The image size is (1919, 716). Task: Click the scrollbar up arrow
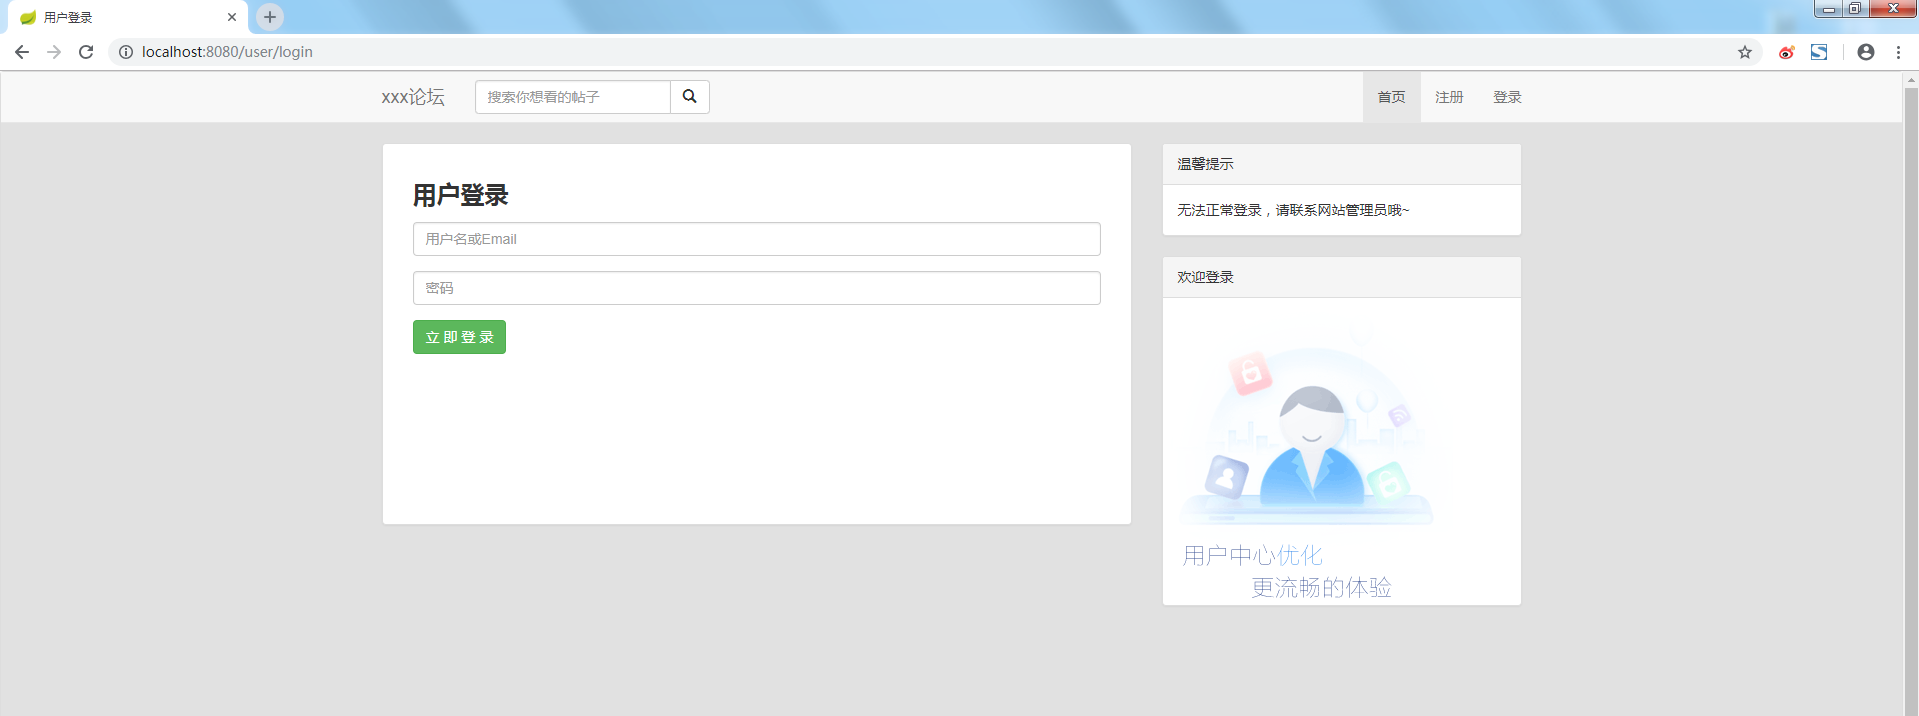[1911, 79]
